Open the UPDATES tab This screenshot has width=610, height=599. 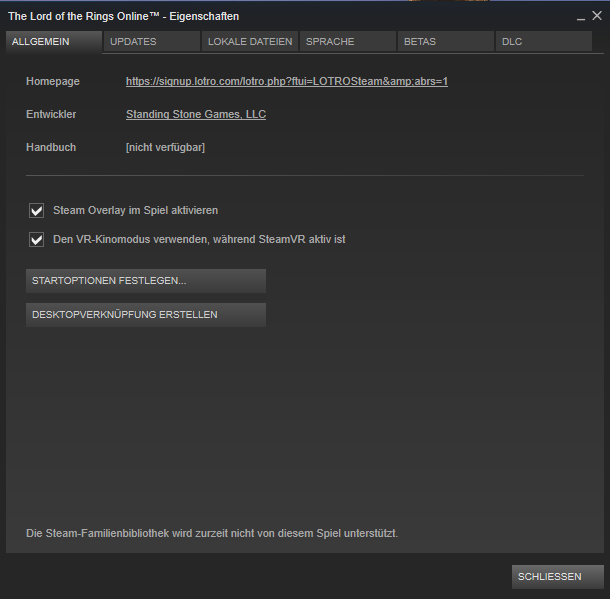click(x=152, y=42)
